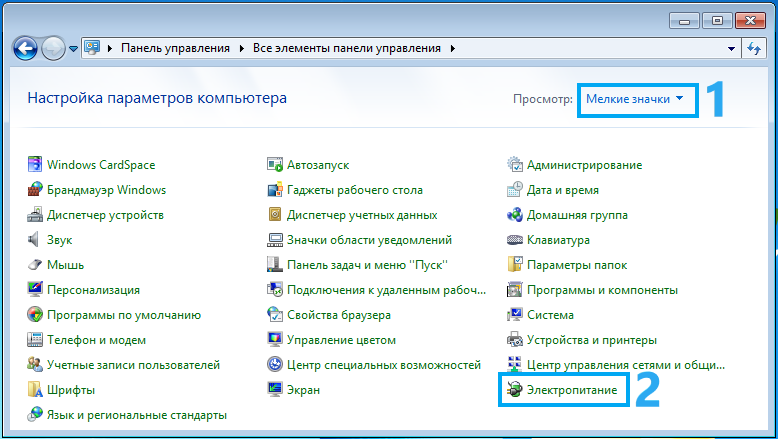This screenshot has height=439, width=778.
Task: Open the Экран link text
Action: coord(304,389)
